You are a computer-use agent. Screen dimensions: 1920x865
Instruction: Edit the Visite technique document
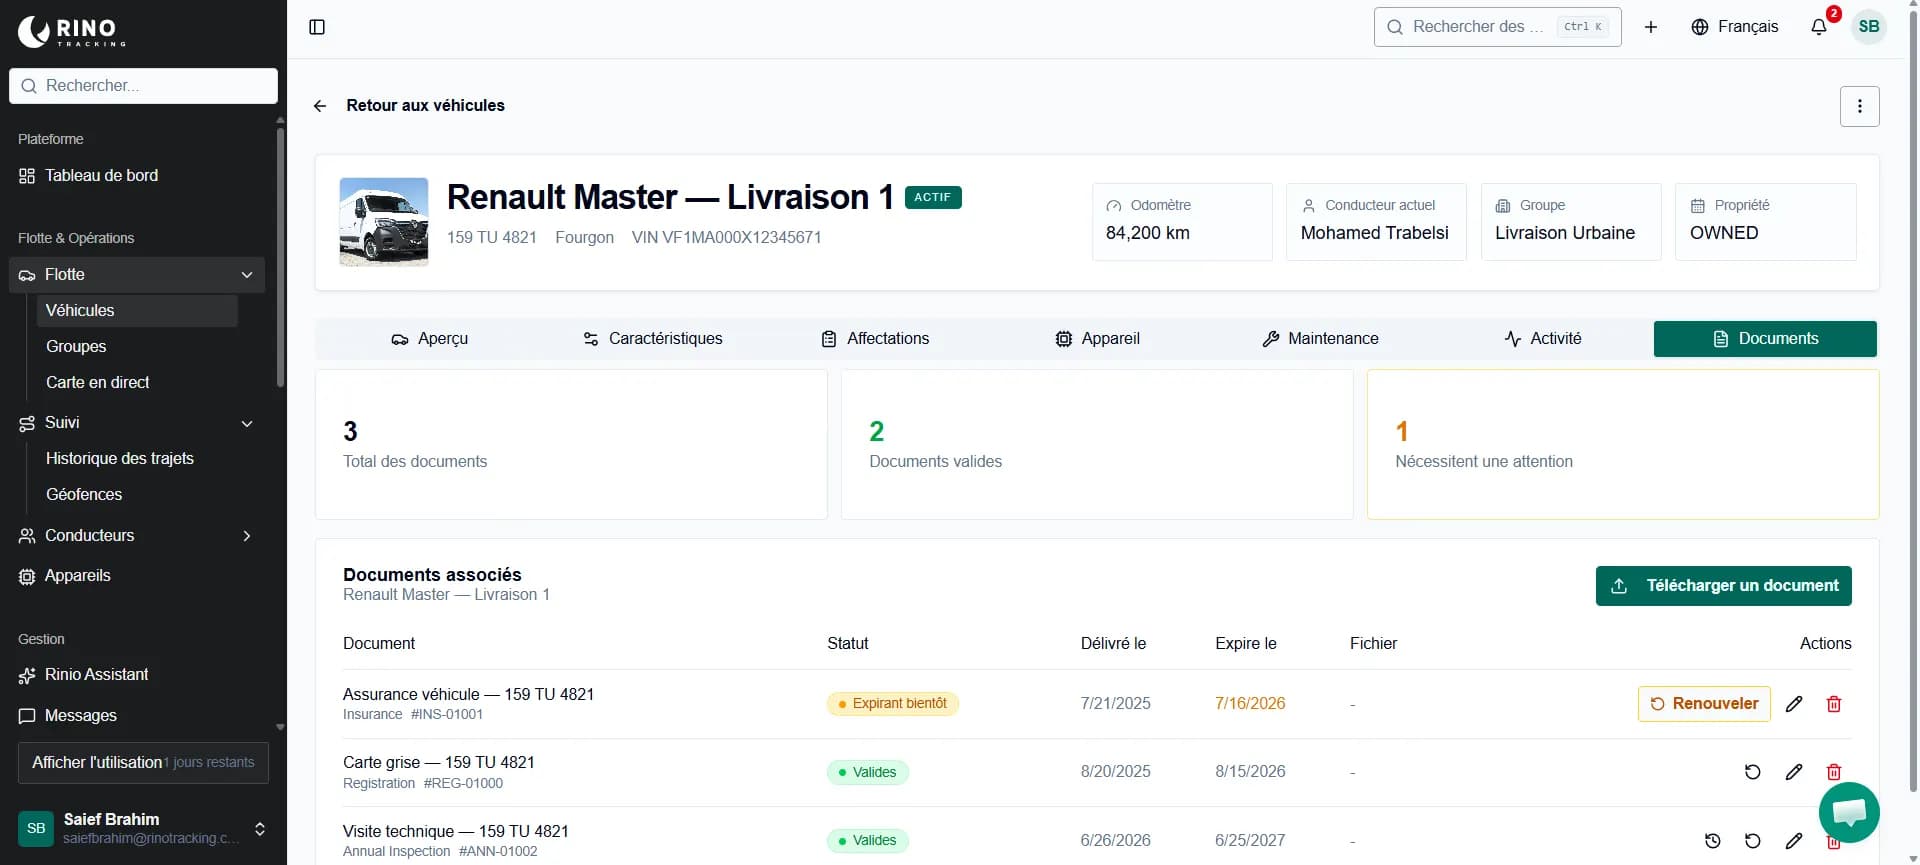[x=1794, y=841]
